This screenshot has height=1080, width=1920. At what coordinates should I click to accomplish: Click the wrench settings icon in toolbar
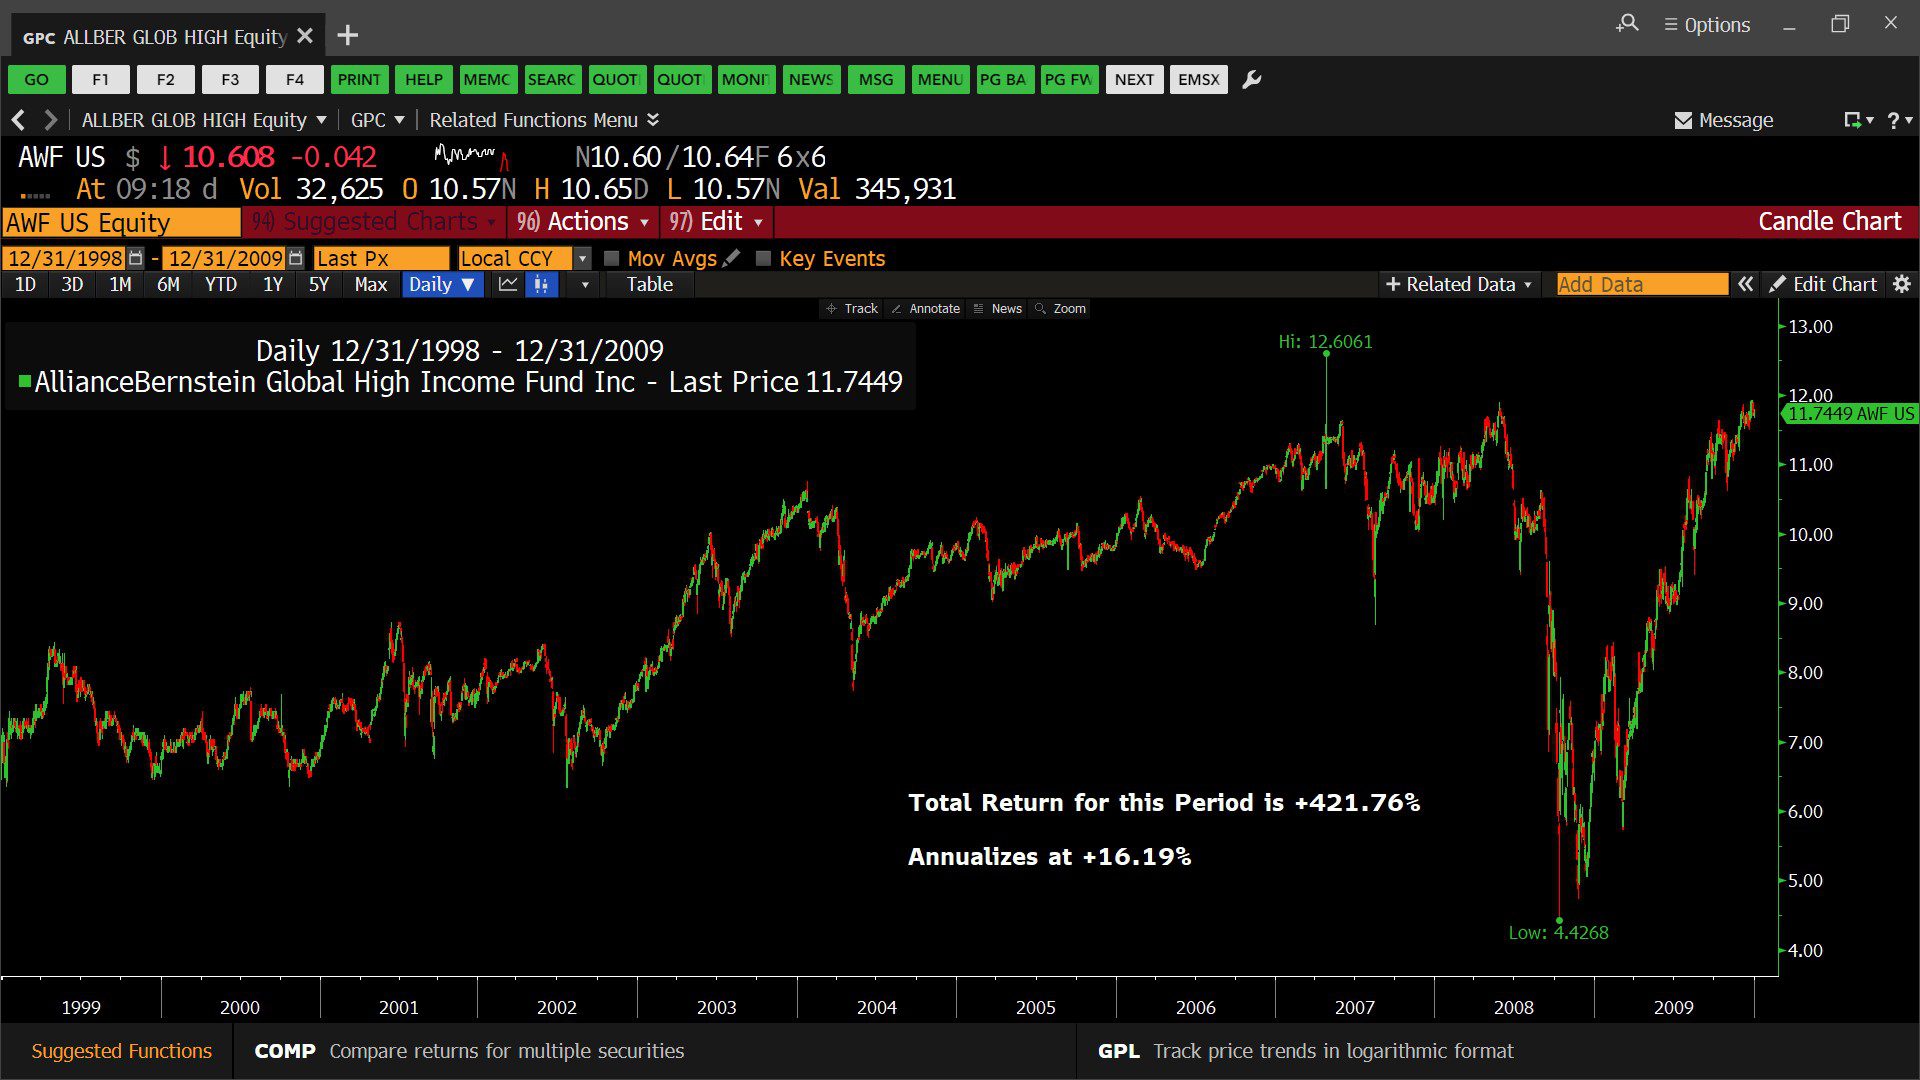click(1251, 80)
